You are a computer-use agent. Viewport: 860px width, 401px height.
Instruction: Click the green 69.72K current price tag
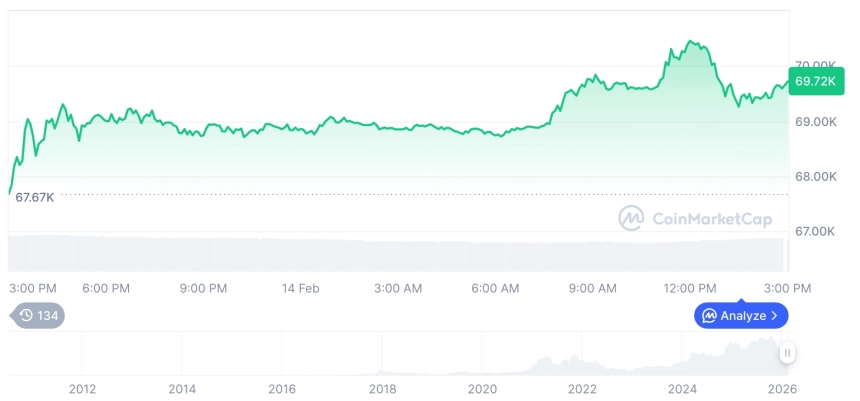[816, 81]
